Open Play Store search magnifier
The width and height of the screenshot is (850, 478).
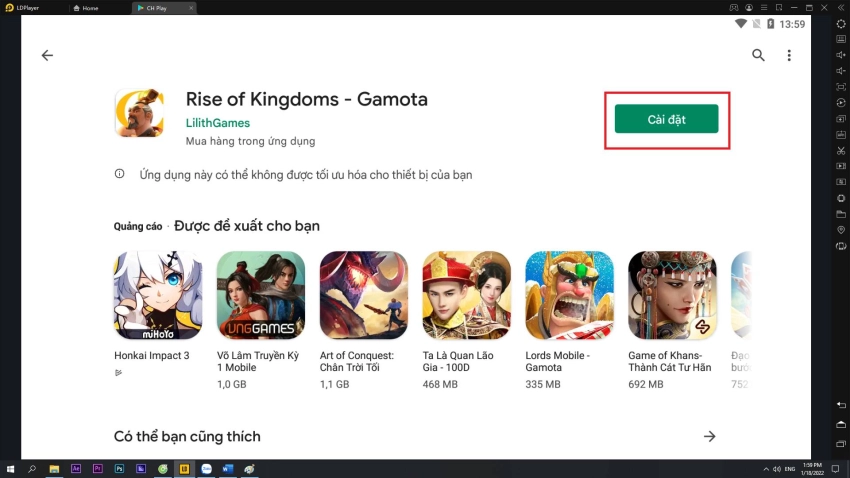759,56
